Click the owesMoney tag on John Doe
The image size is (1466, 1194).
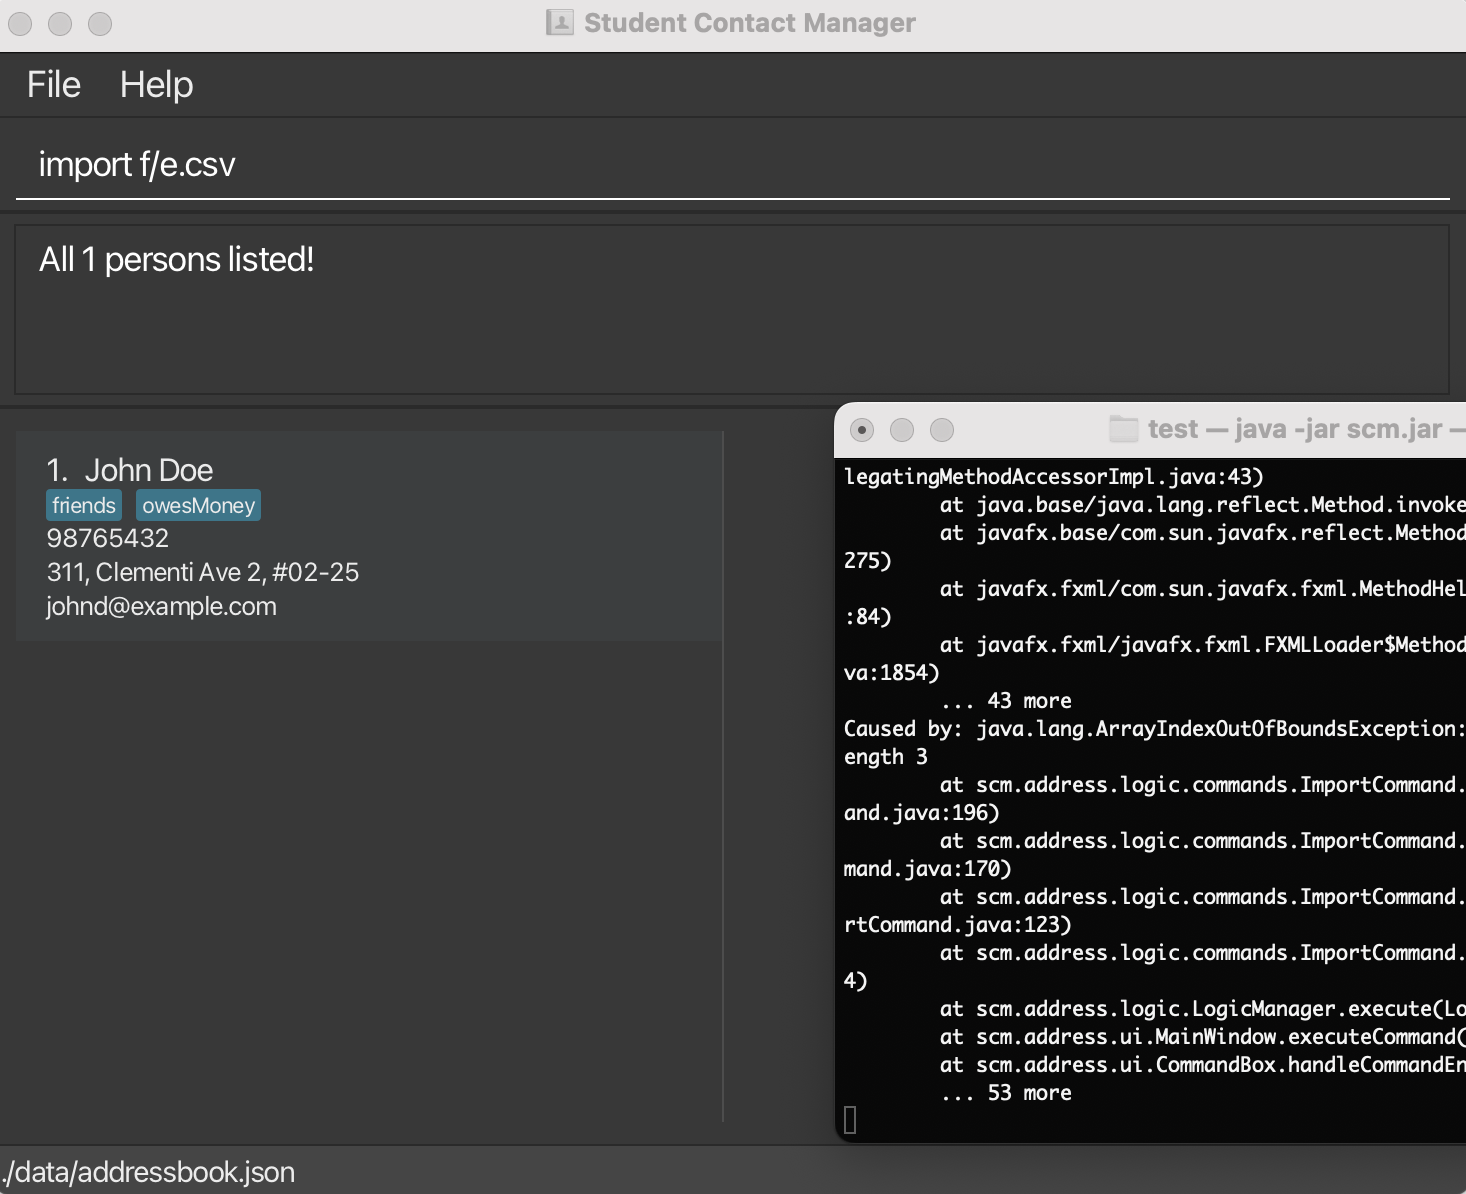pos(198,506)
